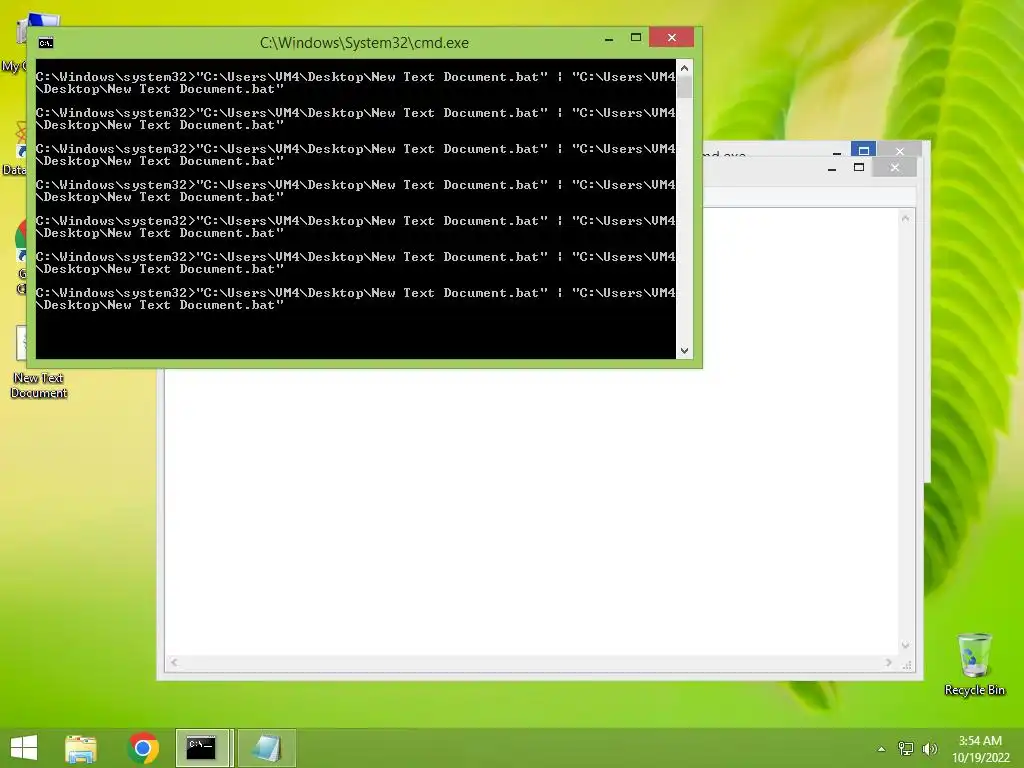Screen dimensions: 1024x768
Task: Switch to the Notepad taskbar button
Action: (x=266, y=748)
